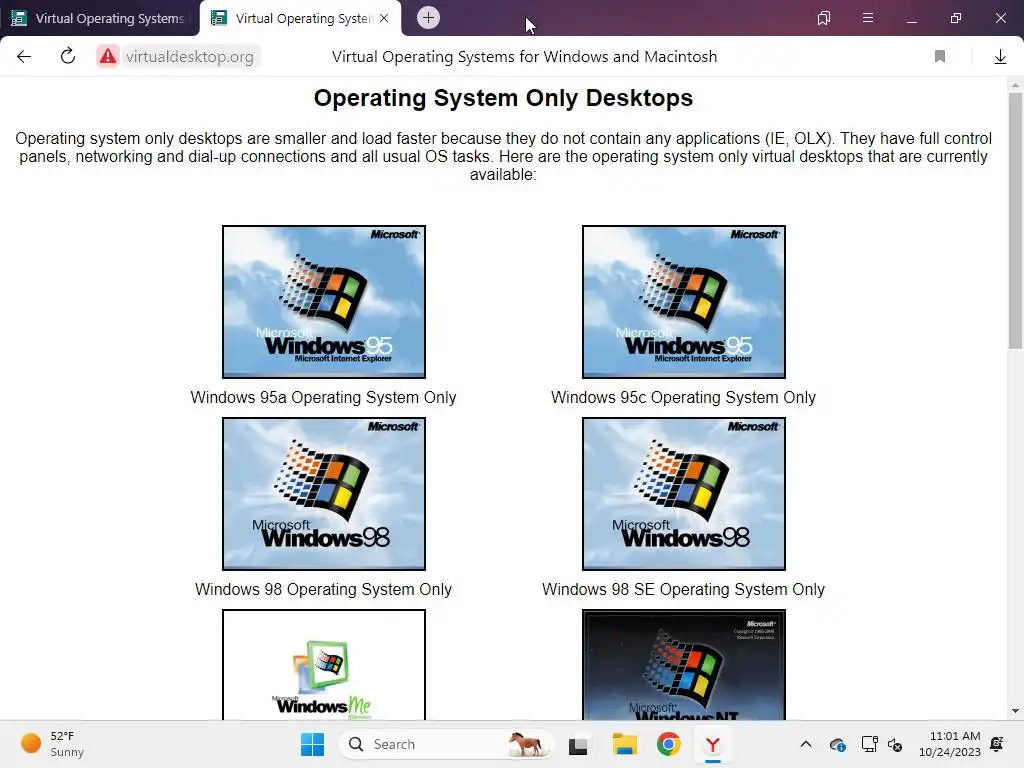Bookmark this page with the bookmark icon

pos(940,57)
